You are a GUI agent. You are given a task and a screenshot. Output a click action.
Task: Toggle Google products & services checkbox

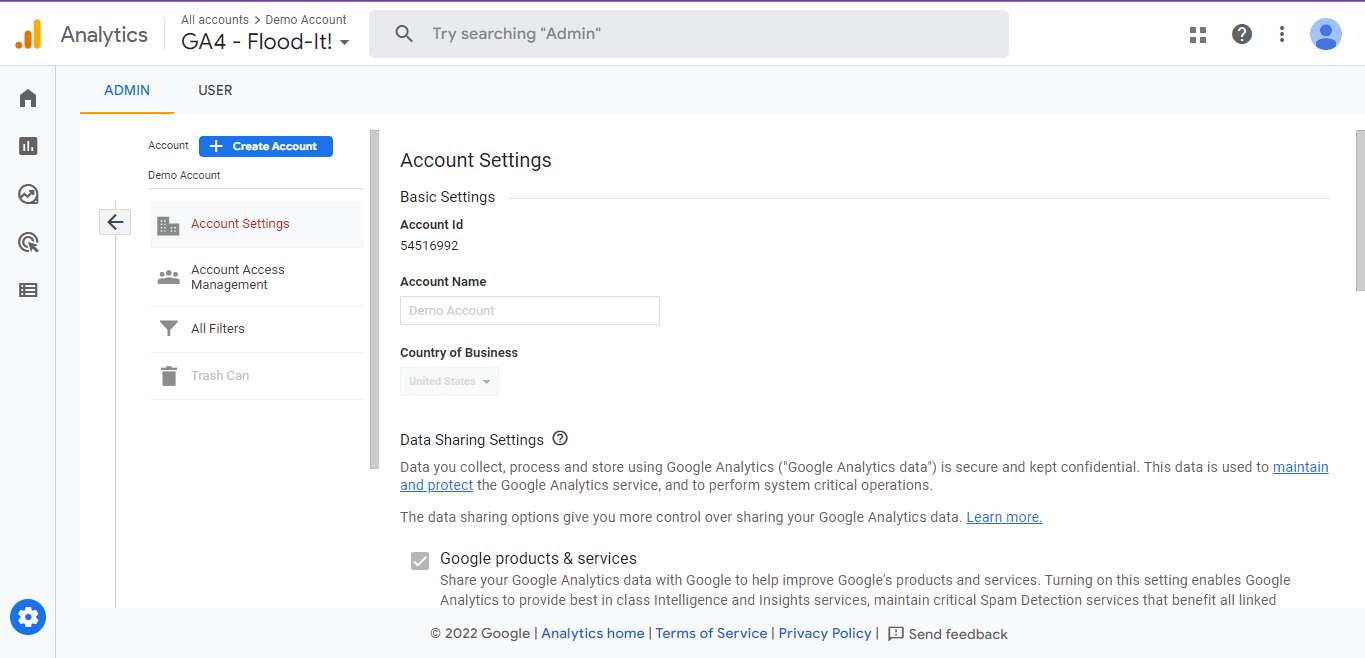(x=420, y=561)
